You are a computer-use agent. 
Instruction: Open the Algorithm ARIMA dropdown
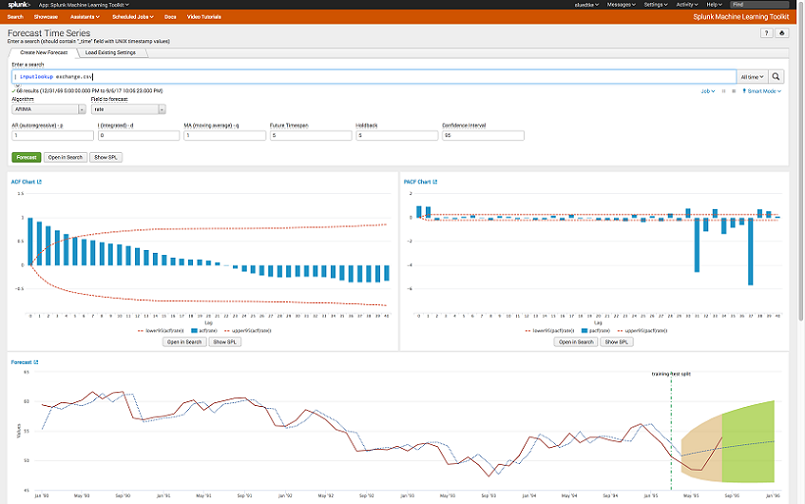[49, 109]
